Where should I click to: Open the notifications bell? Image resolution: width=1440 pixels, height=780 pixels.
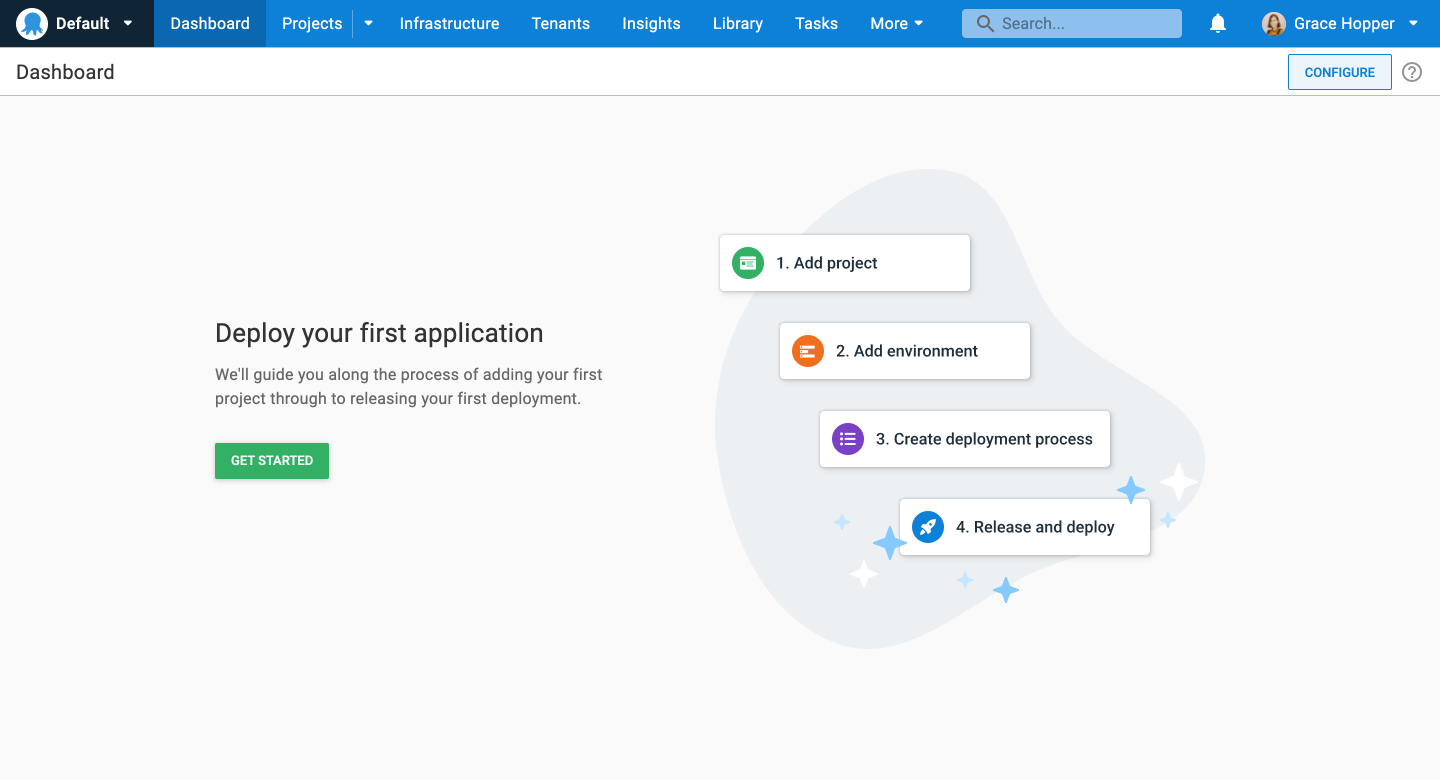(1218, 23)
